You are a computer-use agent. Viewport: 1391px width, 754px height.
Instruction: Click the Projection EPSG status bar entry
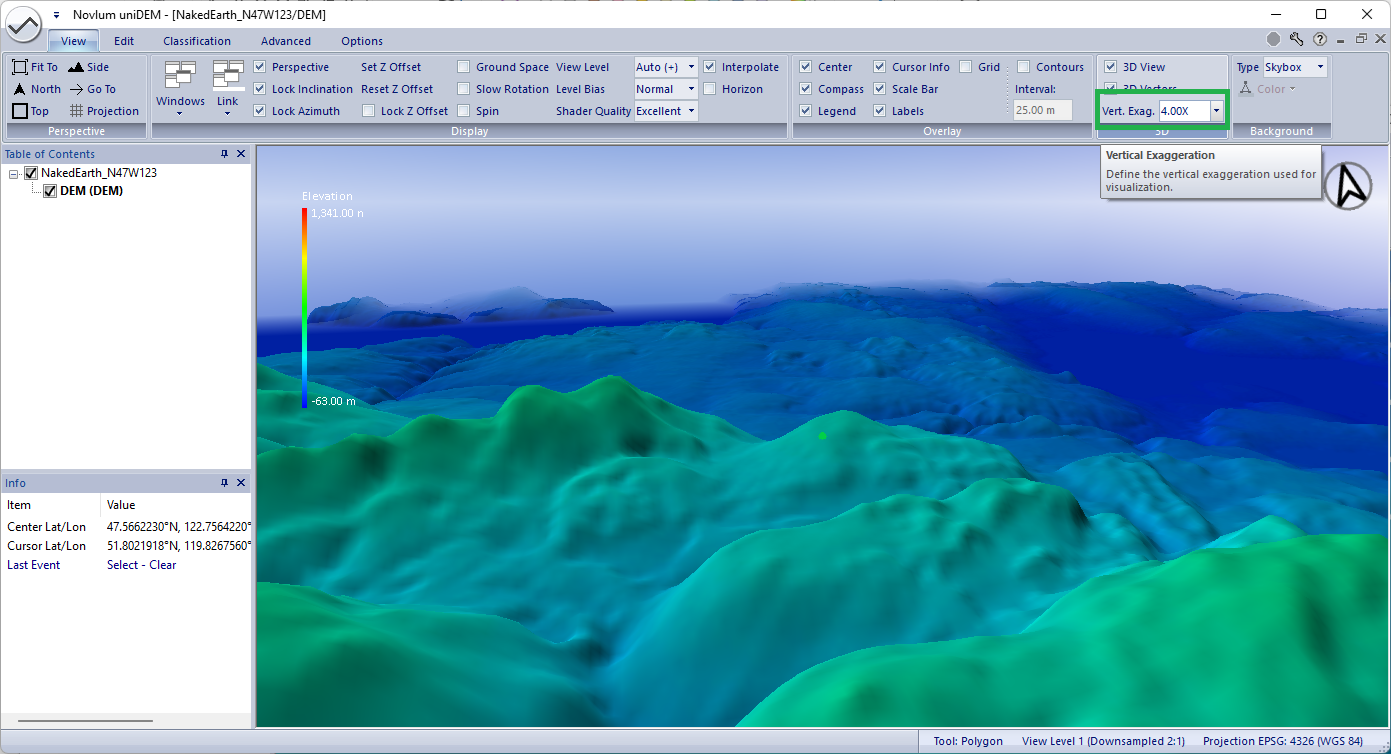[1283, 741]
